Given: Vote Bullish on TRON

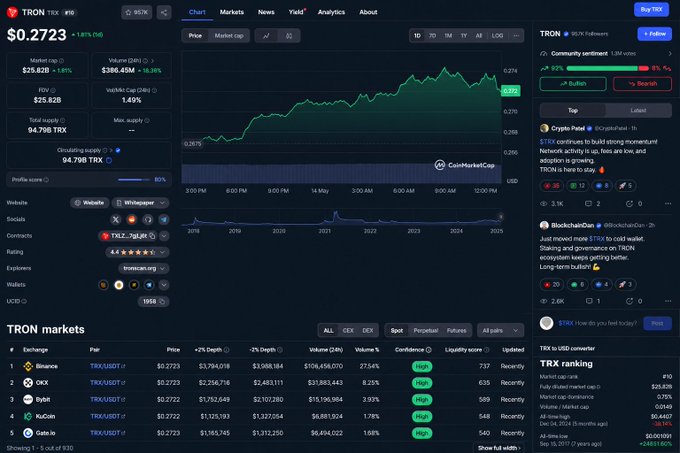Looking at the screenshot, I should [x=573, y=84].
